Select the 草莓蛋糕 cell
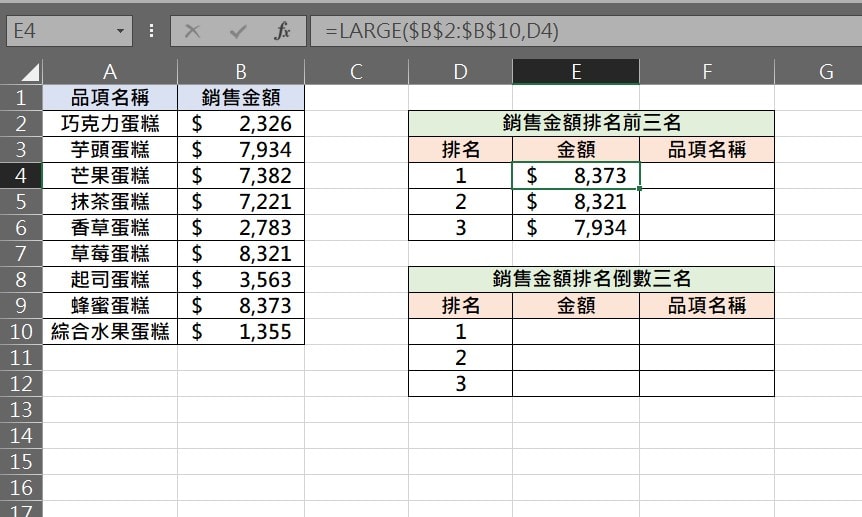This screenshot has height=517, width=862. [x=110, y=254]
